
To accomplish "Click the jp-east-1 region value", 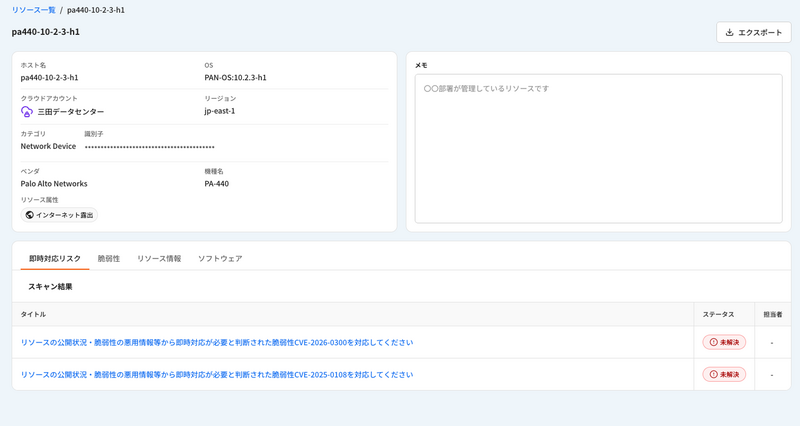I will pyautogui.click(x=220, y=111).
